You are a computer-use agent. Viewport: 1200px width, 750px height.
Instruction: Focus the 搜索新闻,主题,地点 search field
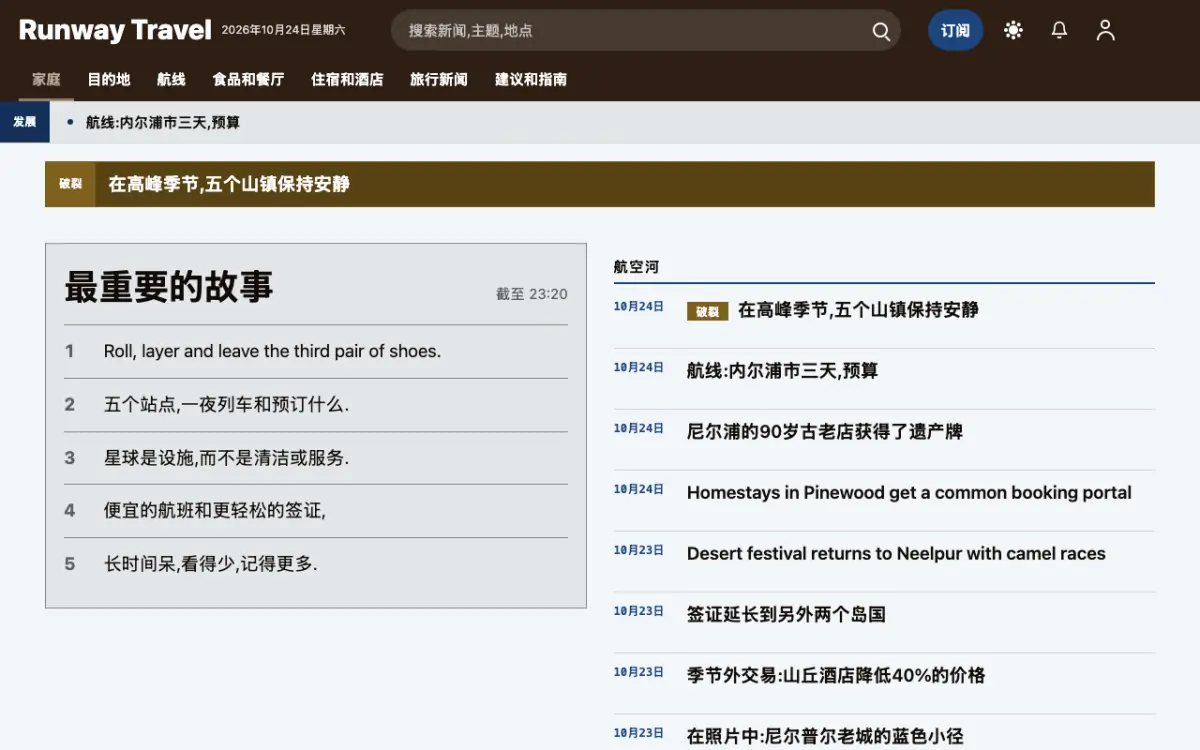click(x=645, y=30)
